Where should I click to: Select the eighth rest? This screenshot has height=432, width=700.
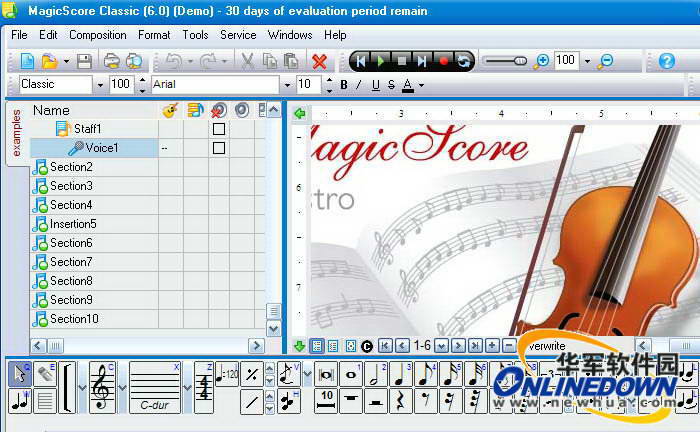(x=426, y=401)
